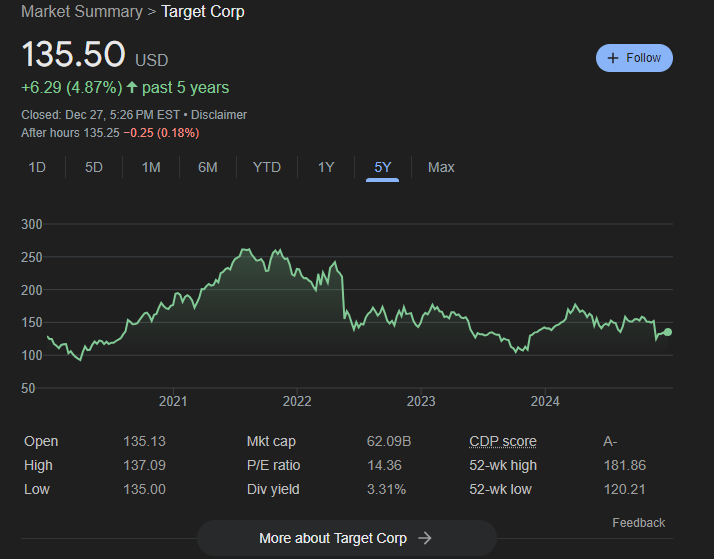Screen dimensions: 714x559
Task: Click the 2021 label on chart axis
Action: (173, 401)
